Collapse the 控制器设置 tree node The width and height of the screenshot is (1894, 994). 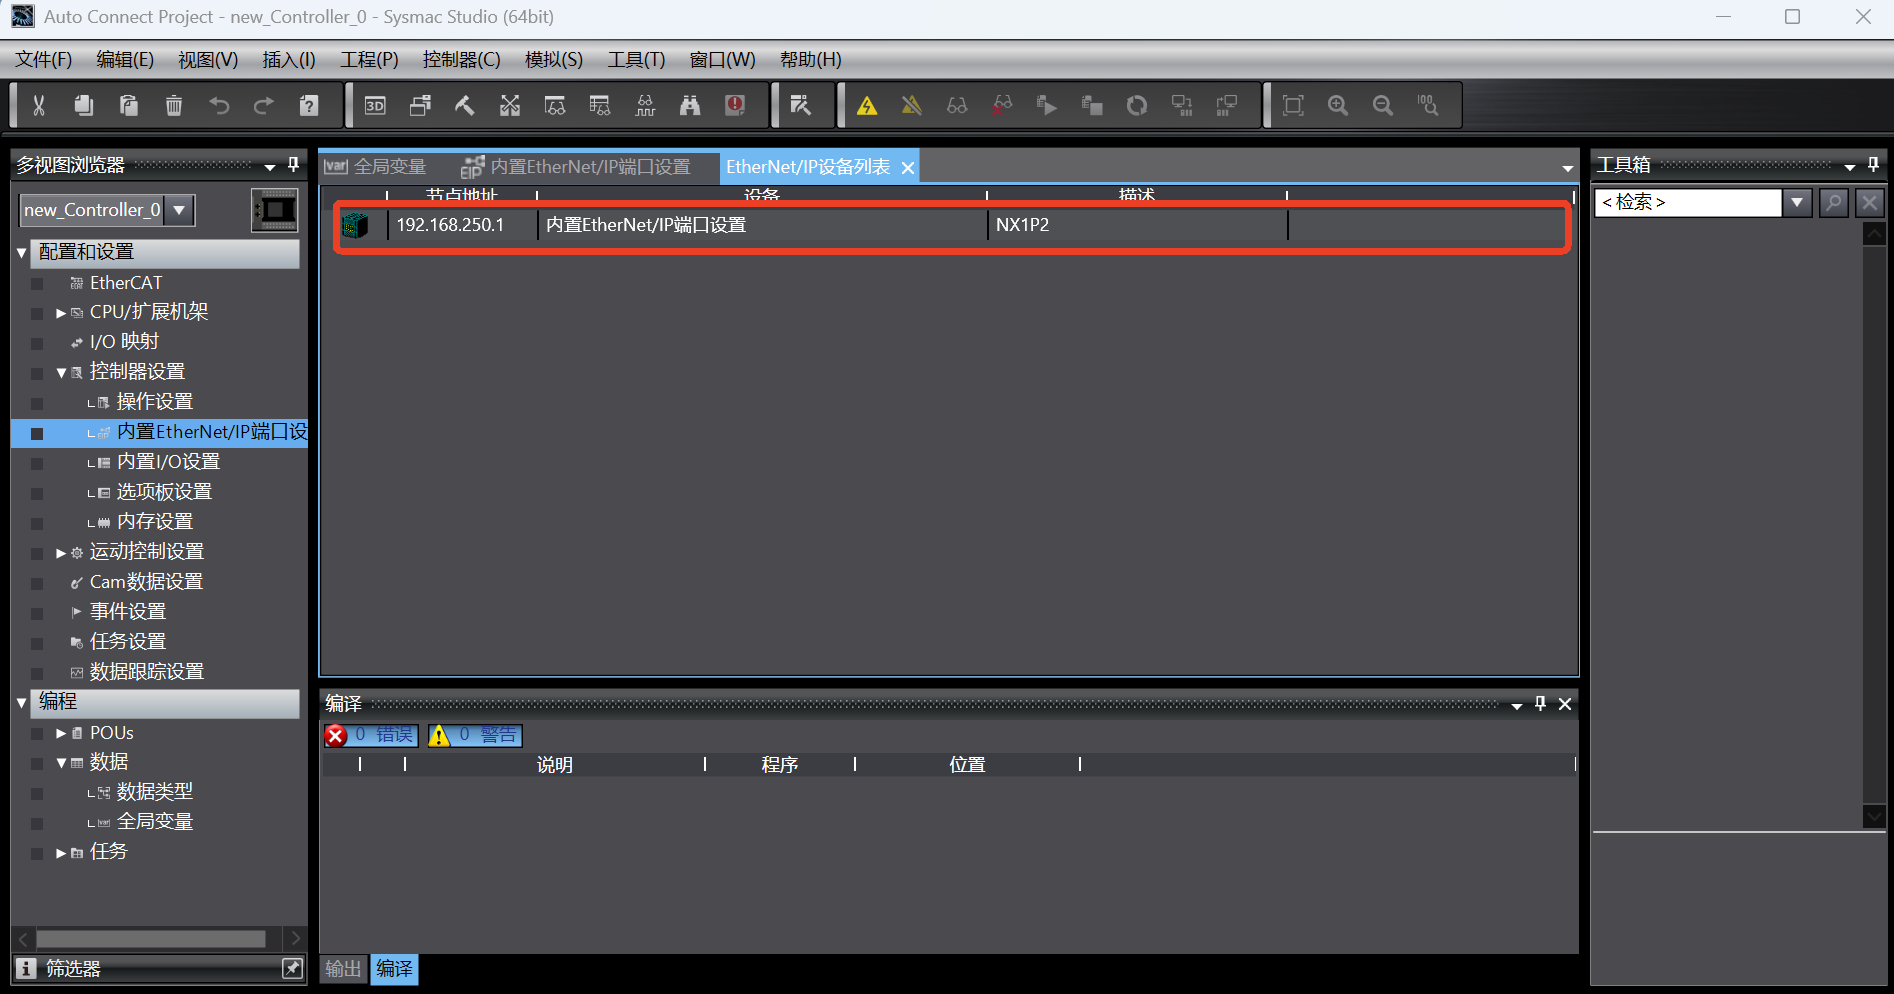[x=61, y=373]
